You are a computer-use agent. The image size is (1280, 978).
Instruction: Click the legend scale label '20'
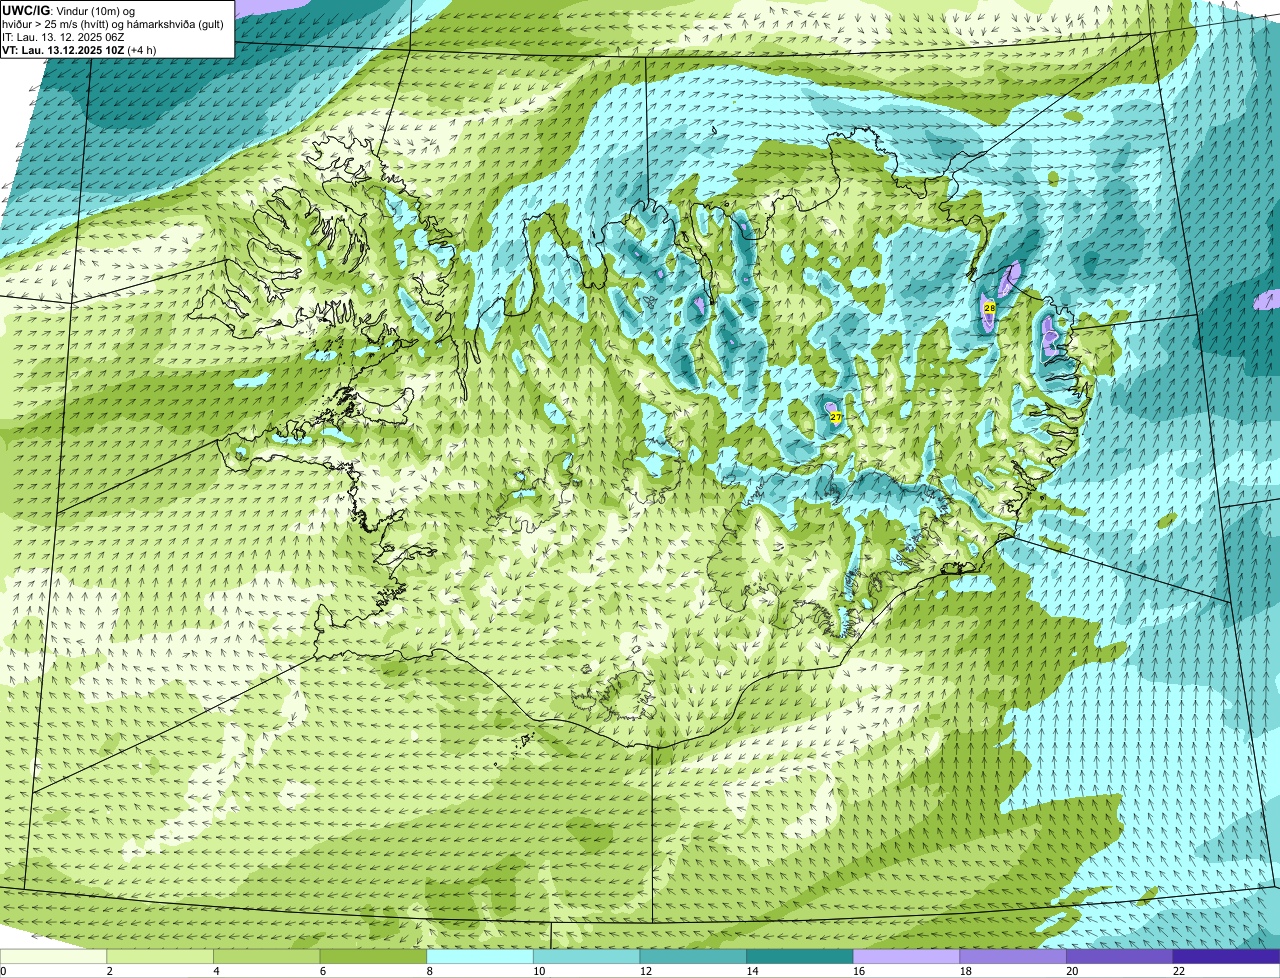click(x=1072, y=971)
